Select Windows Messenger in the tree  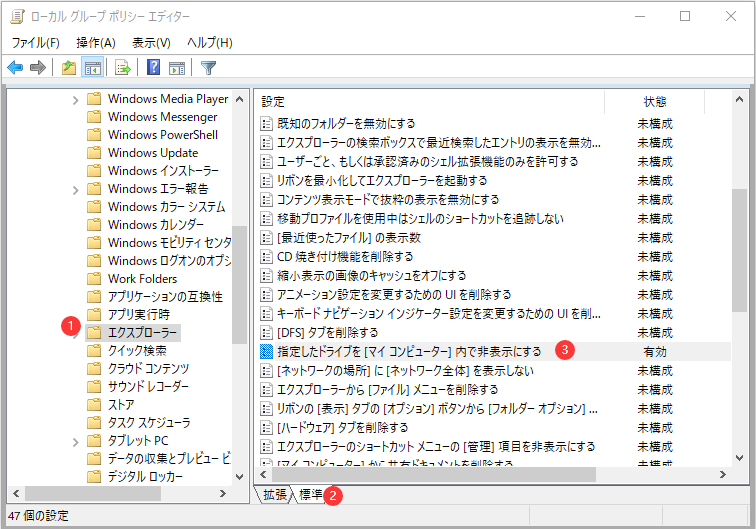[162, 117]
